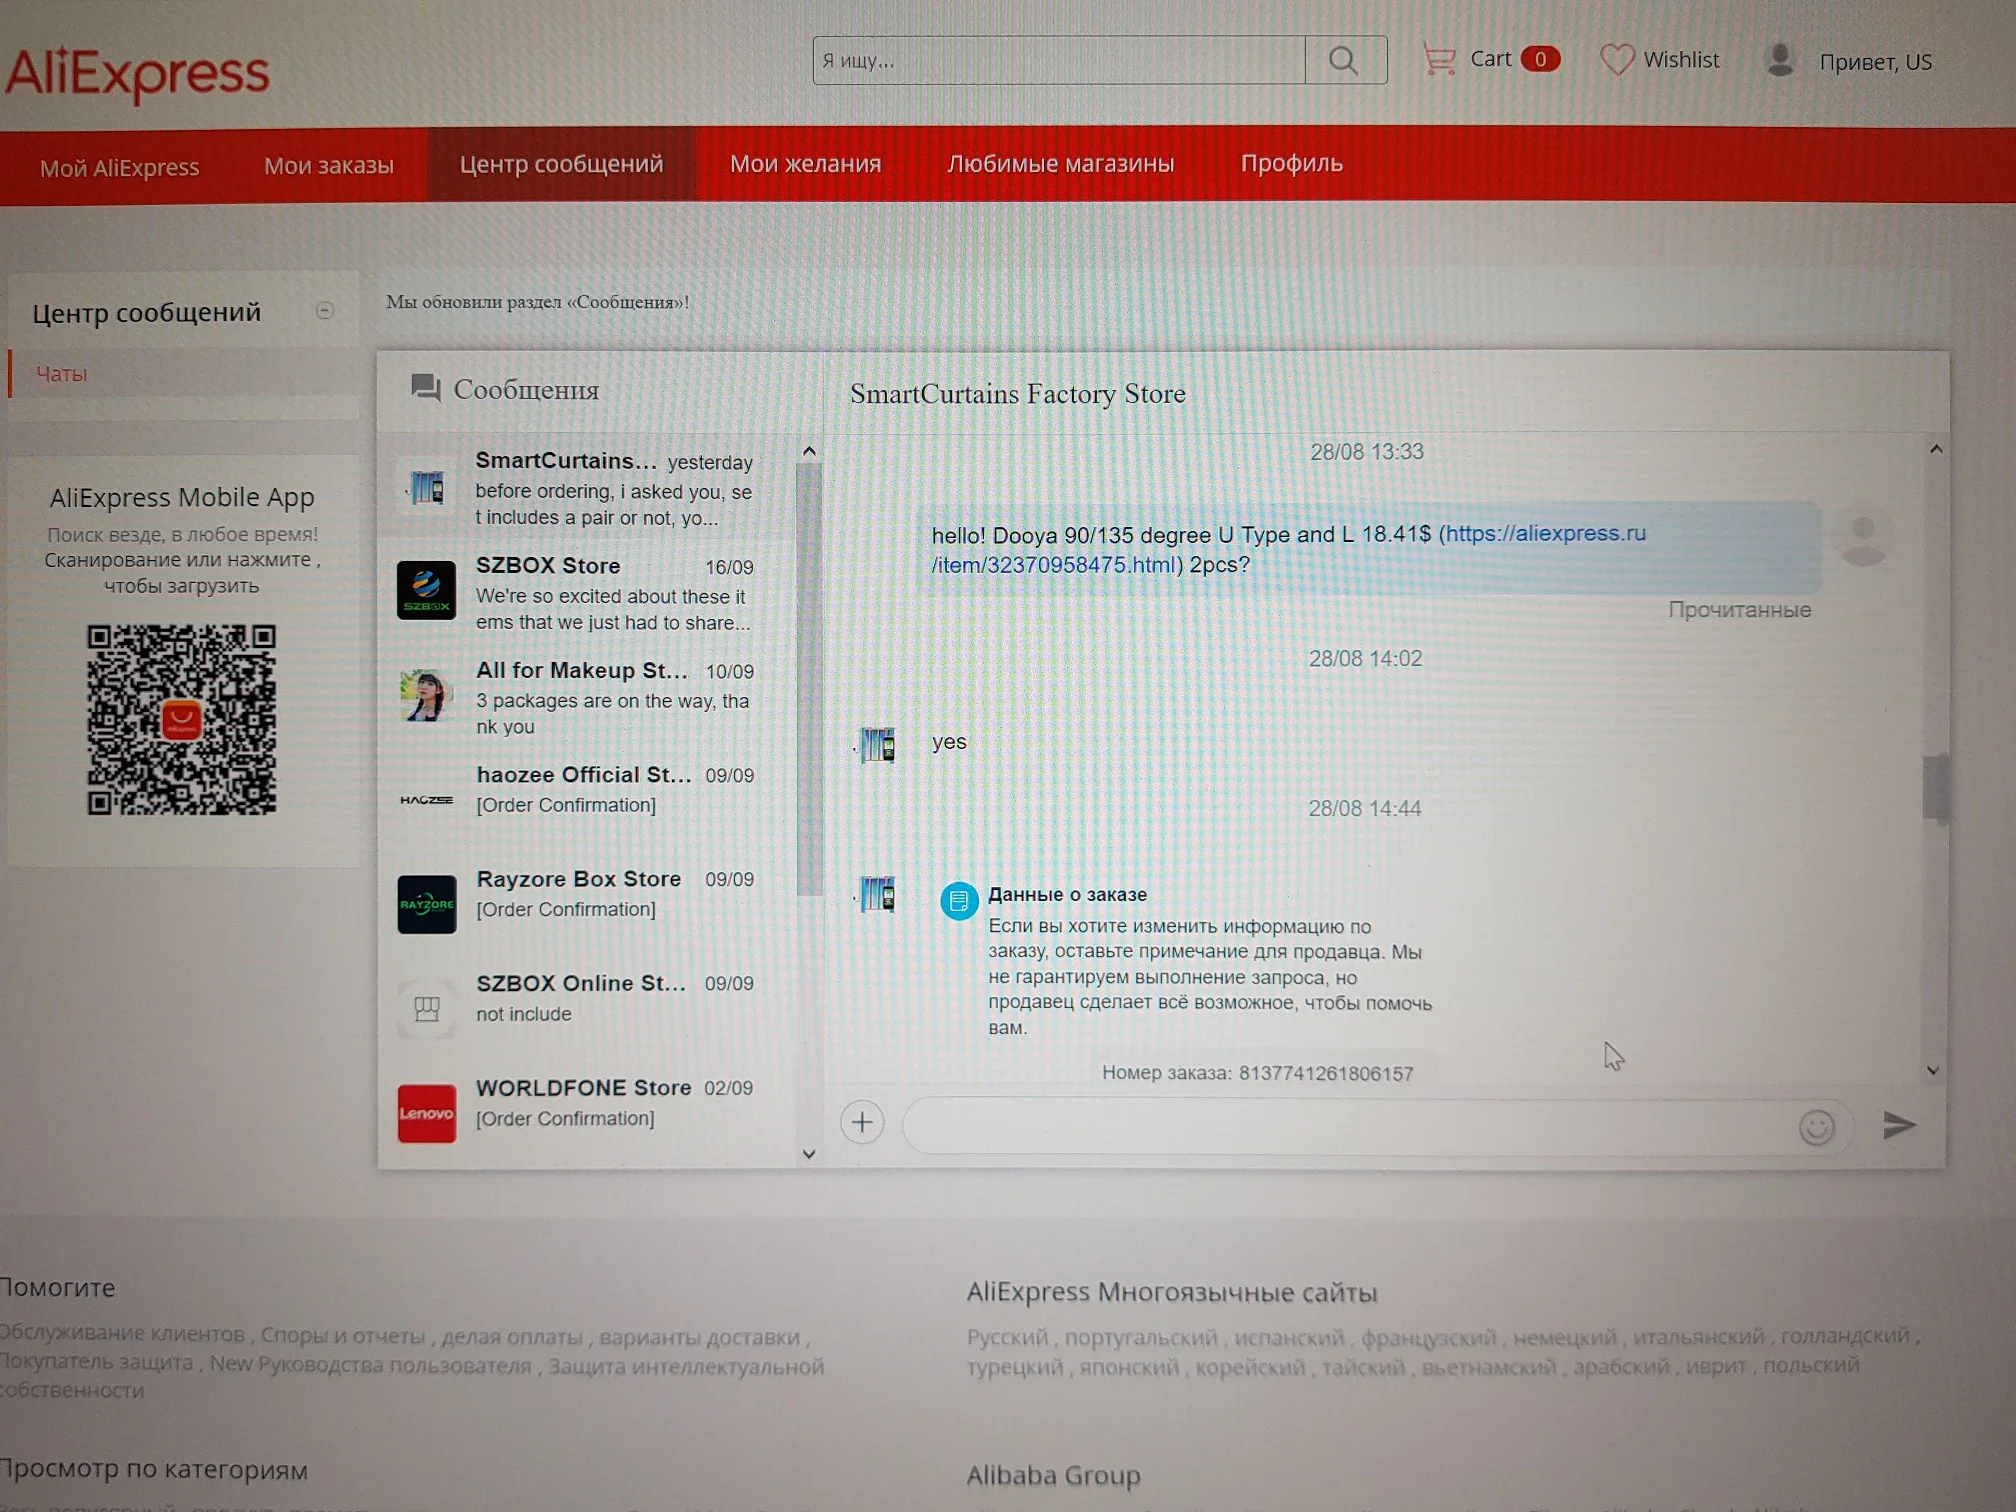Screen dimensions: 2016x1512
Task: Open the emoji smiley picker
Action: 1816,1127
